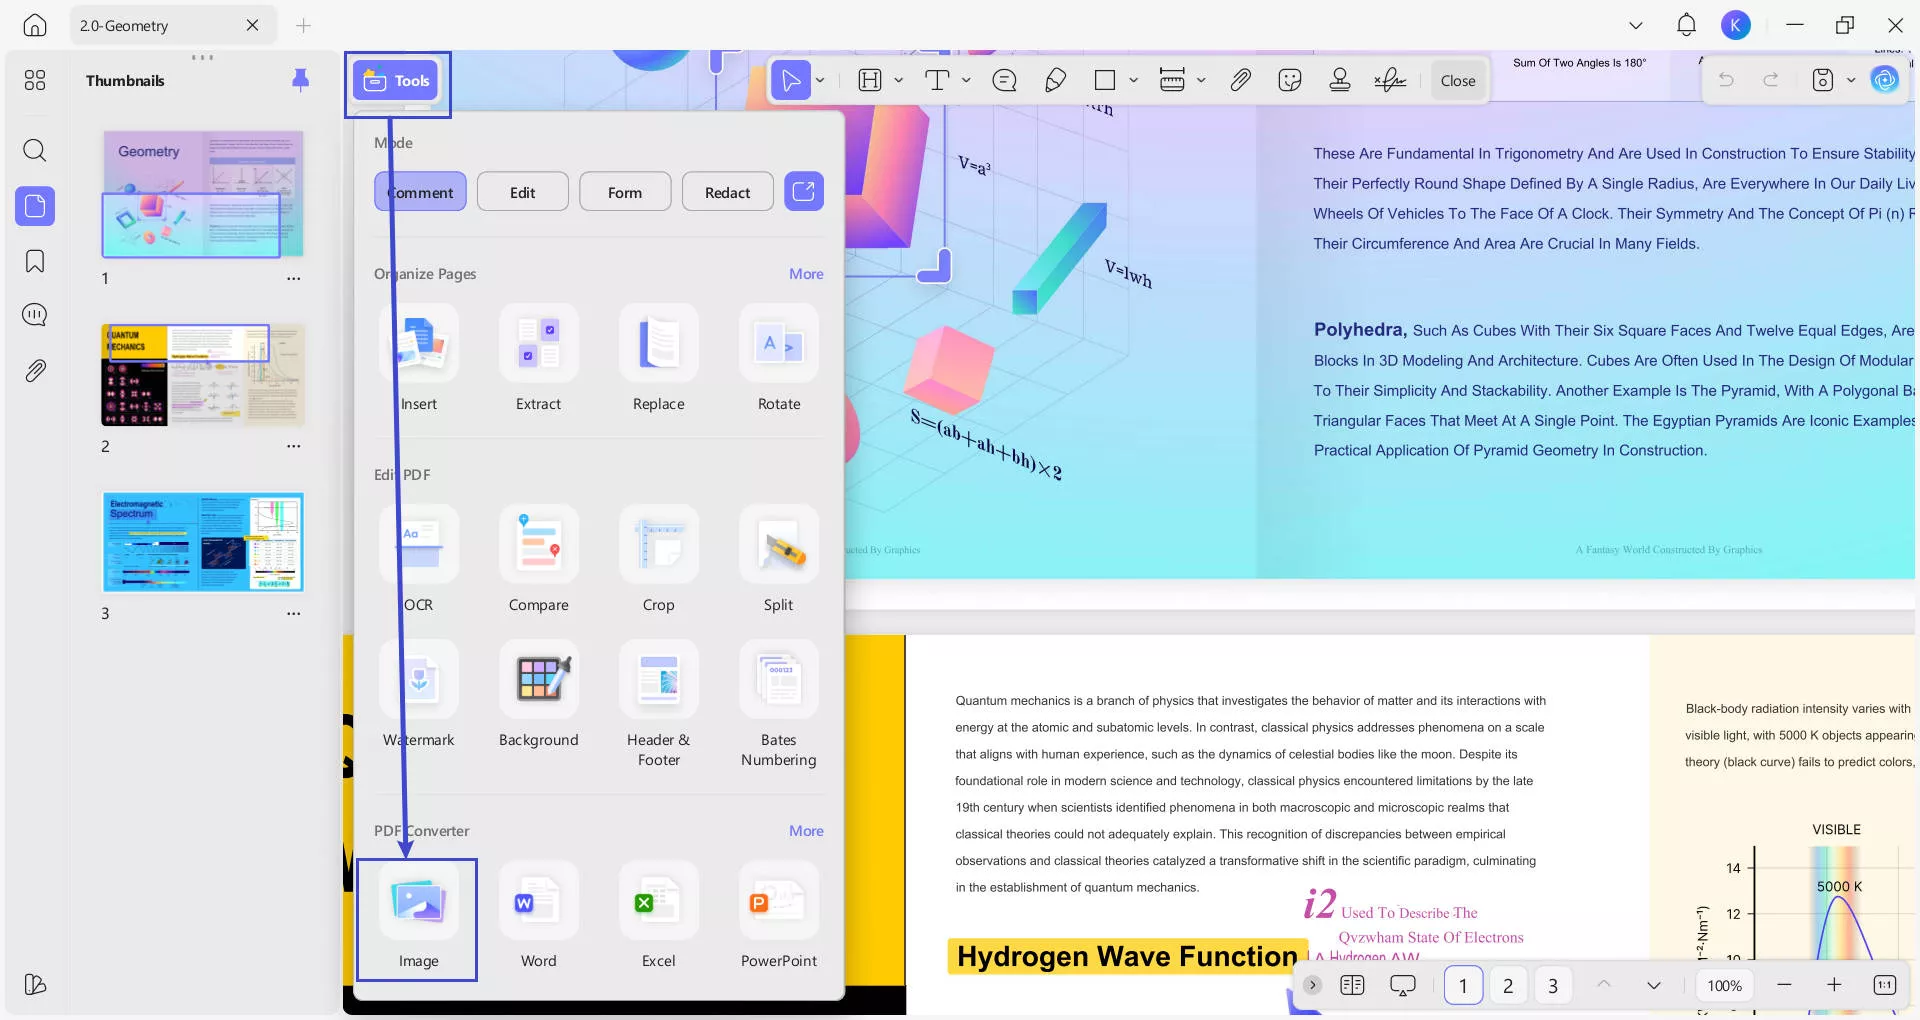Switch to Form mode
Viewport: 1920px width, 1020px height.
coord(625,191)
